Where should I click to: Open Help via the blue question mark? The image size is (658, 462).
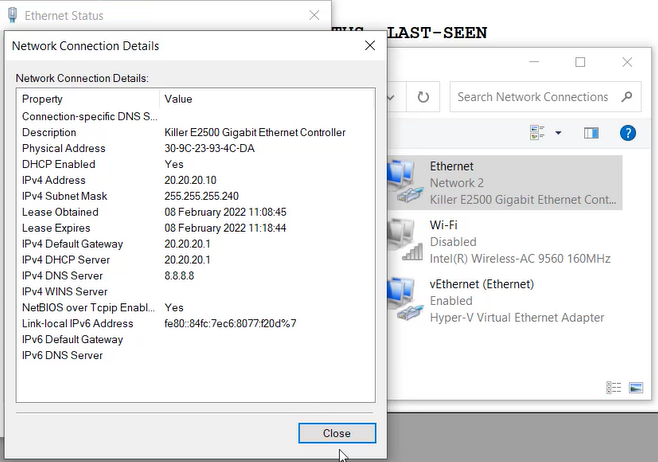coord(628,133)
